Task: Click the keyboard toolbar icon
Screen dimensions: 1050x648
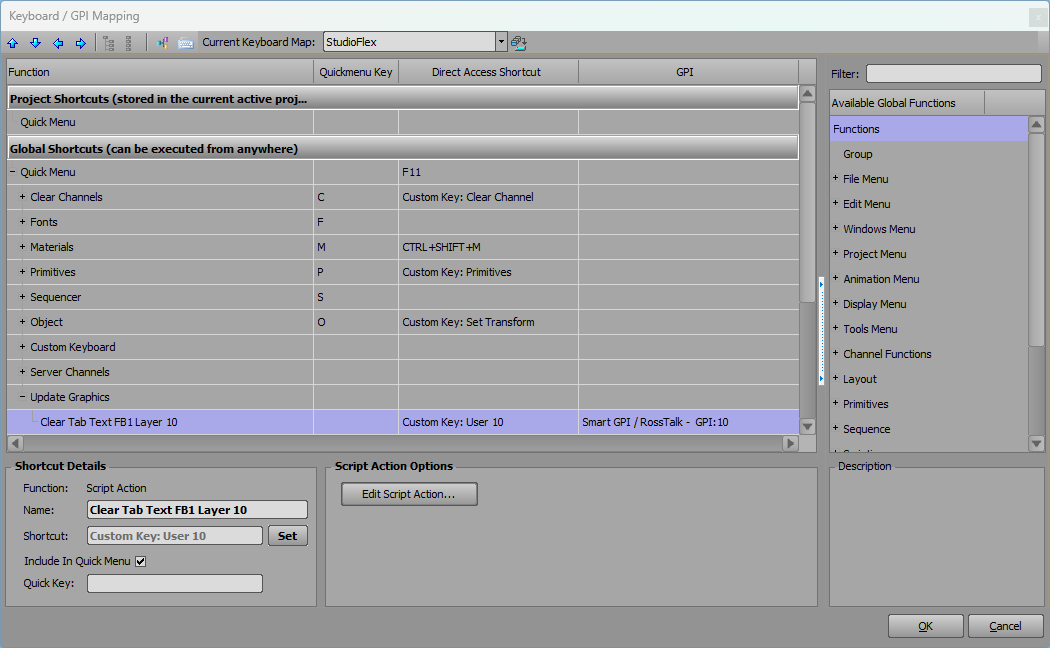Action: (x=185, y=44)
